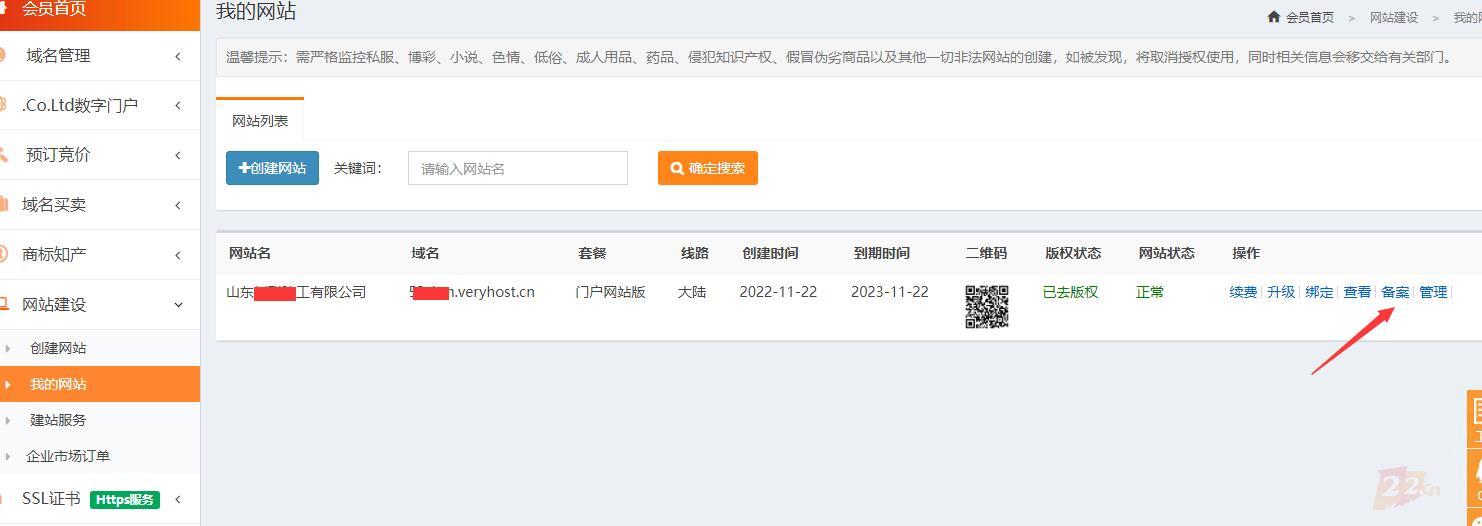Viewport: 1482px width, 526px height.
Task: Click the 域名 column header
Action: (425, 253)
